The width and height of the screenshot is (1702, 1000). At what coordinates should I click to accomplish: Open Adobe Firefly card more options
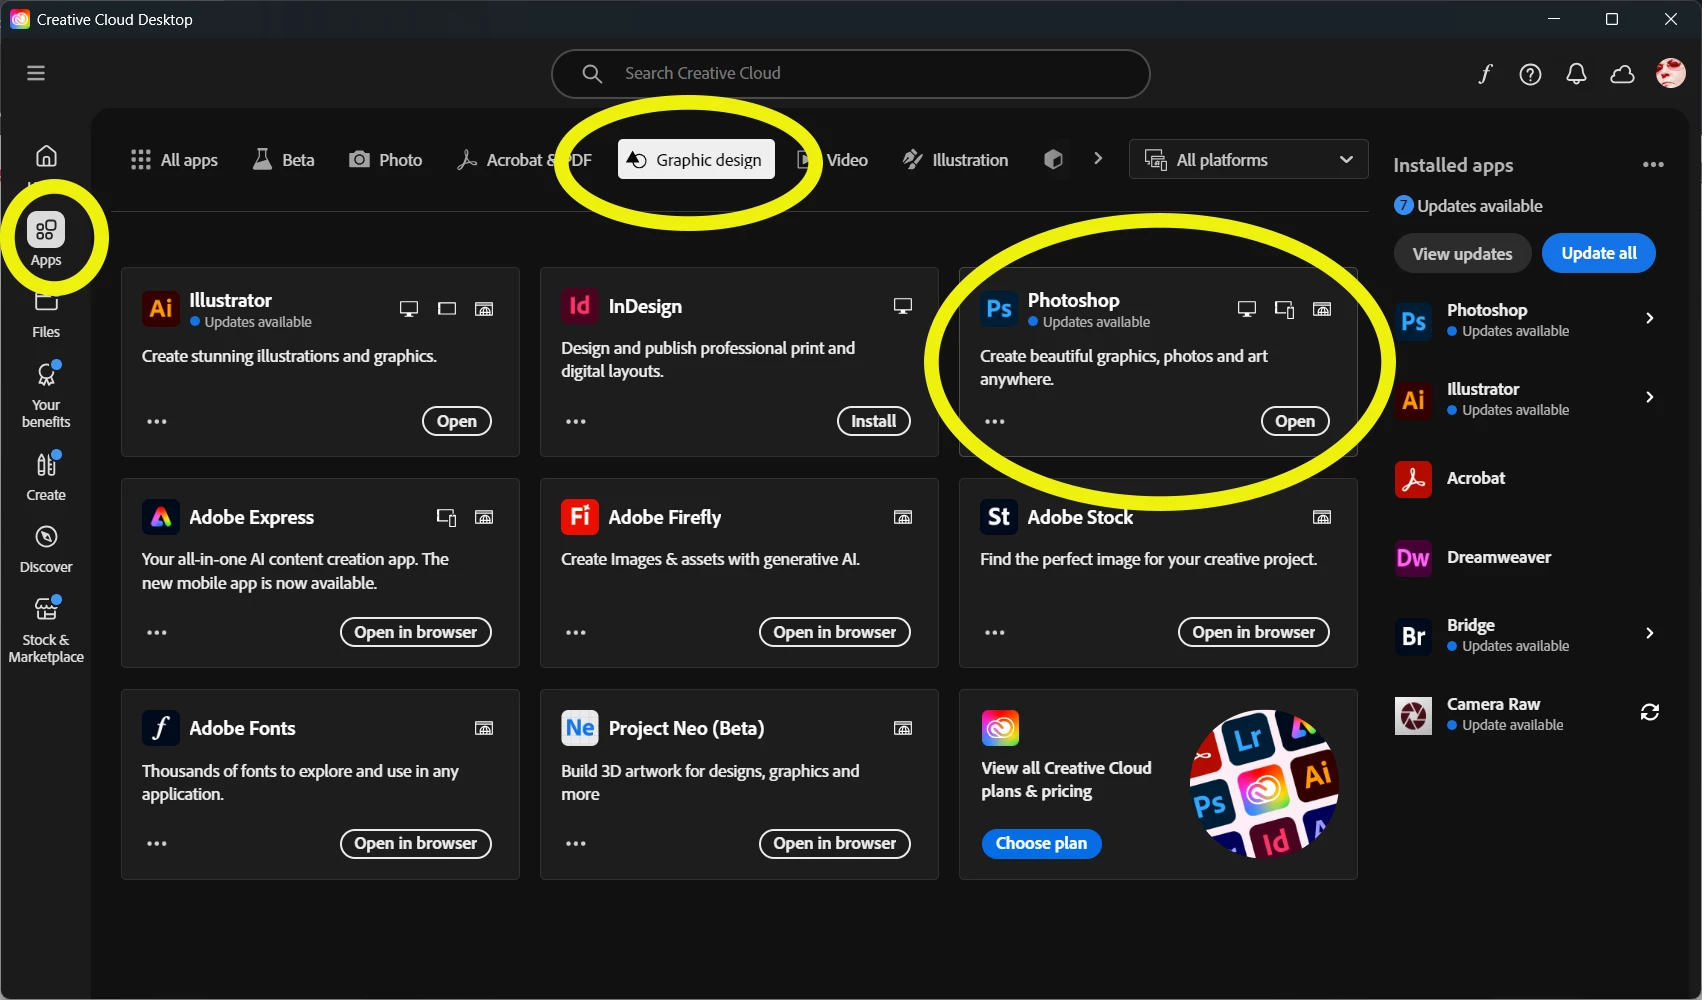[576, 632]
